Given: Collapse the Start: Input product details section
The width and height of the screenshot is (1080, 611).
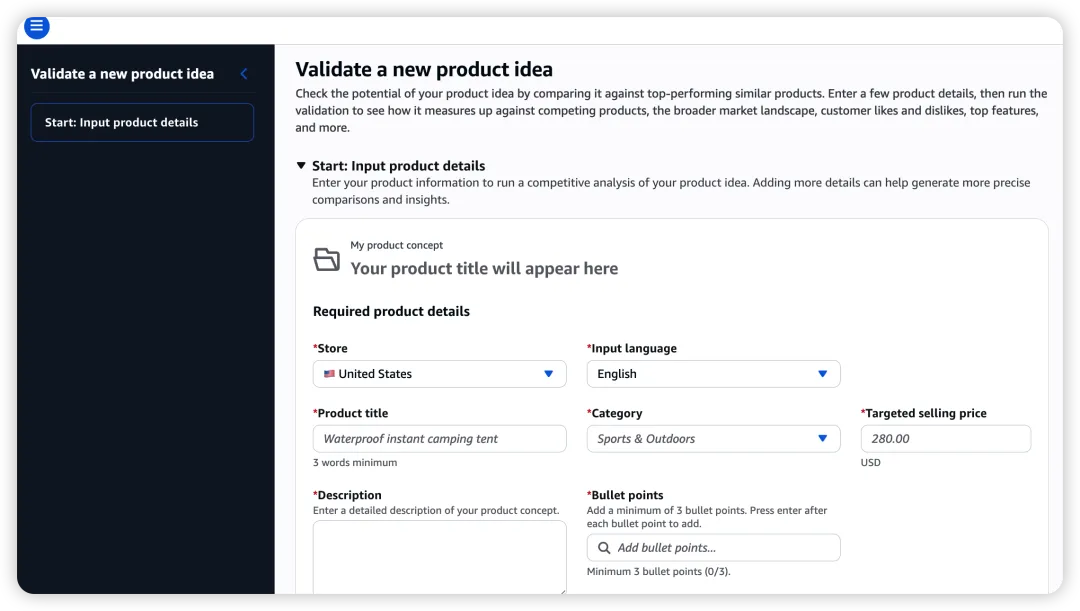Looking at the screenshot, I should click(301, 165).
